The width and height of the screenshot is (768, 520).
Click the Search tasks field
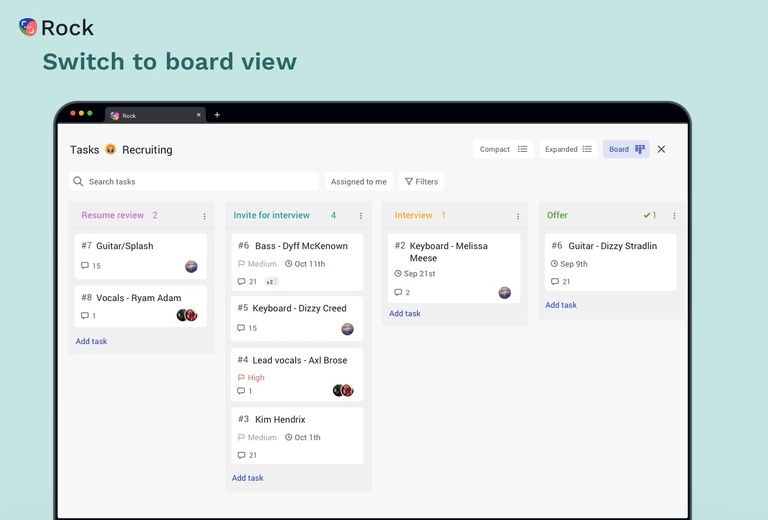click(x=194, y=182)
